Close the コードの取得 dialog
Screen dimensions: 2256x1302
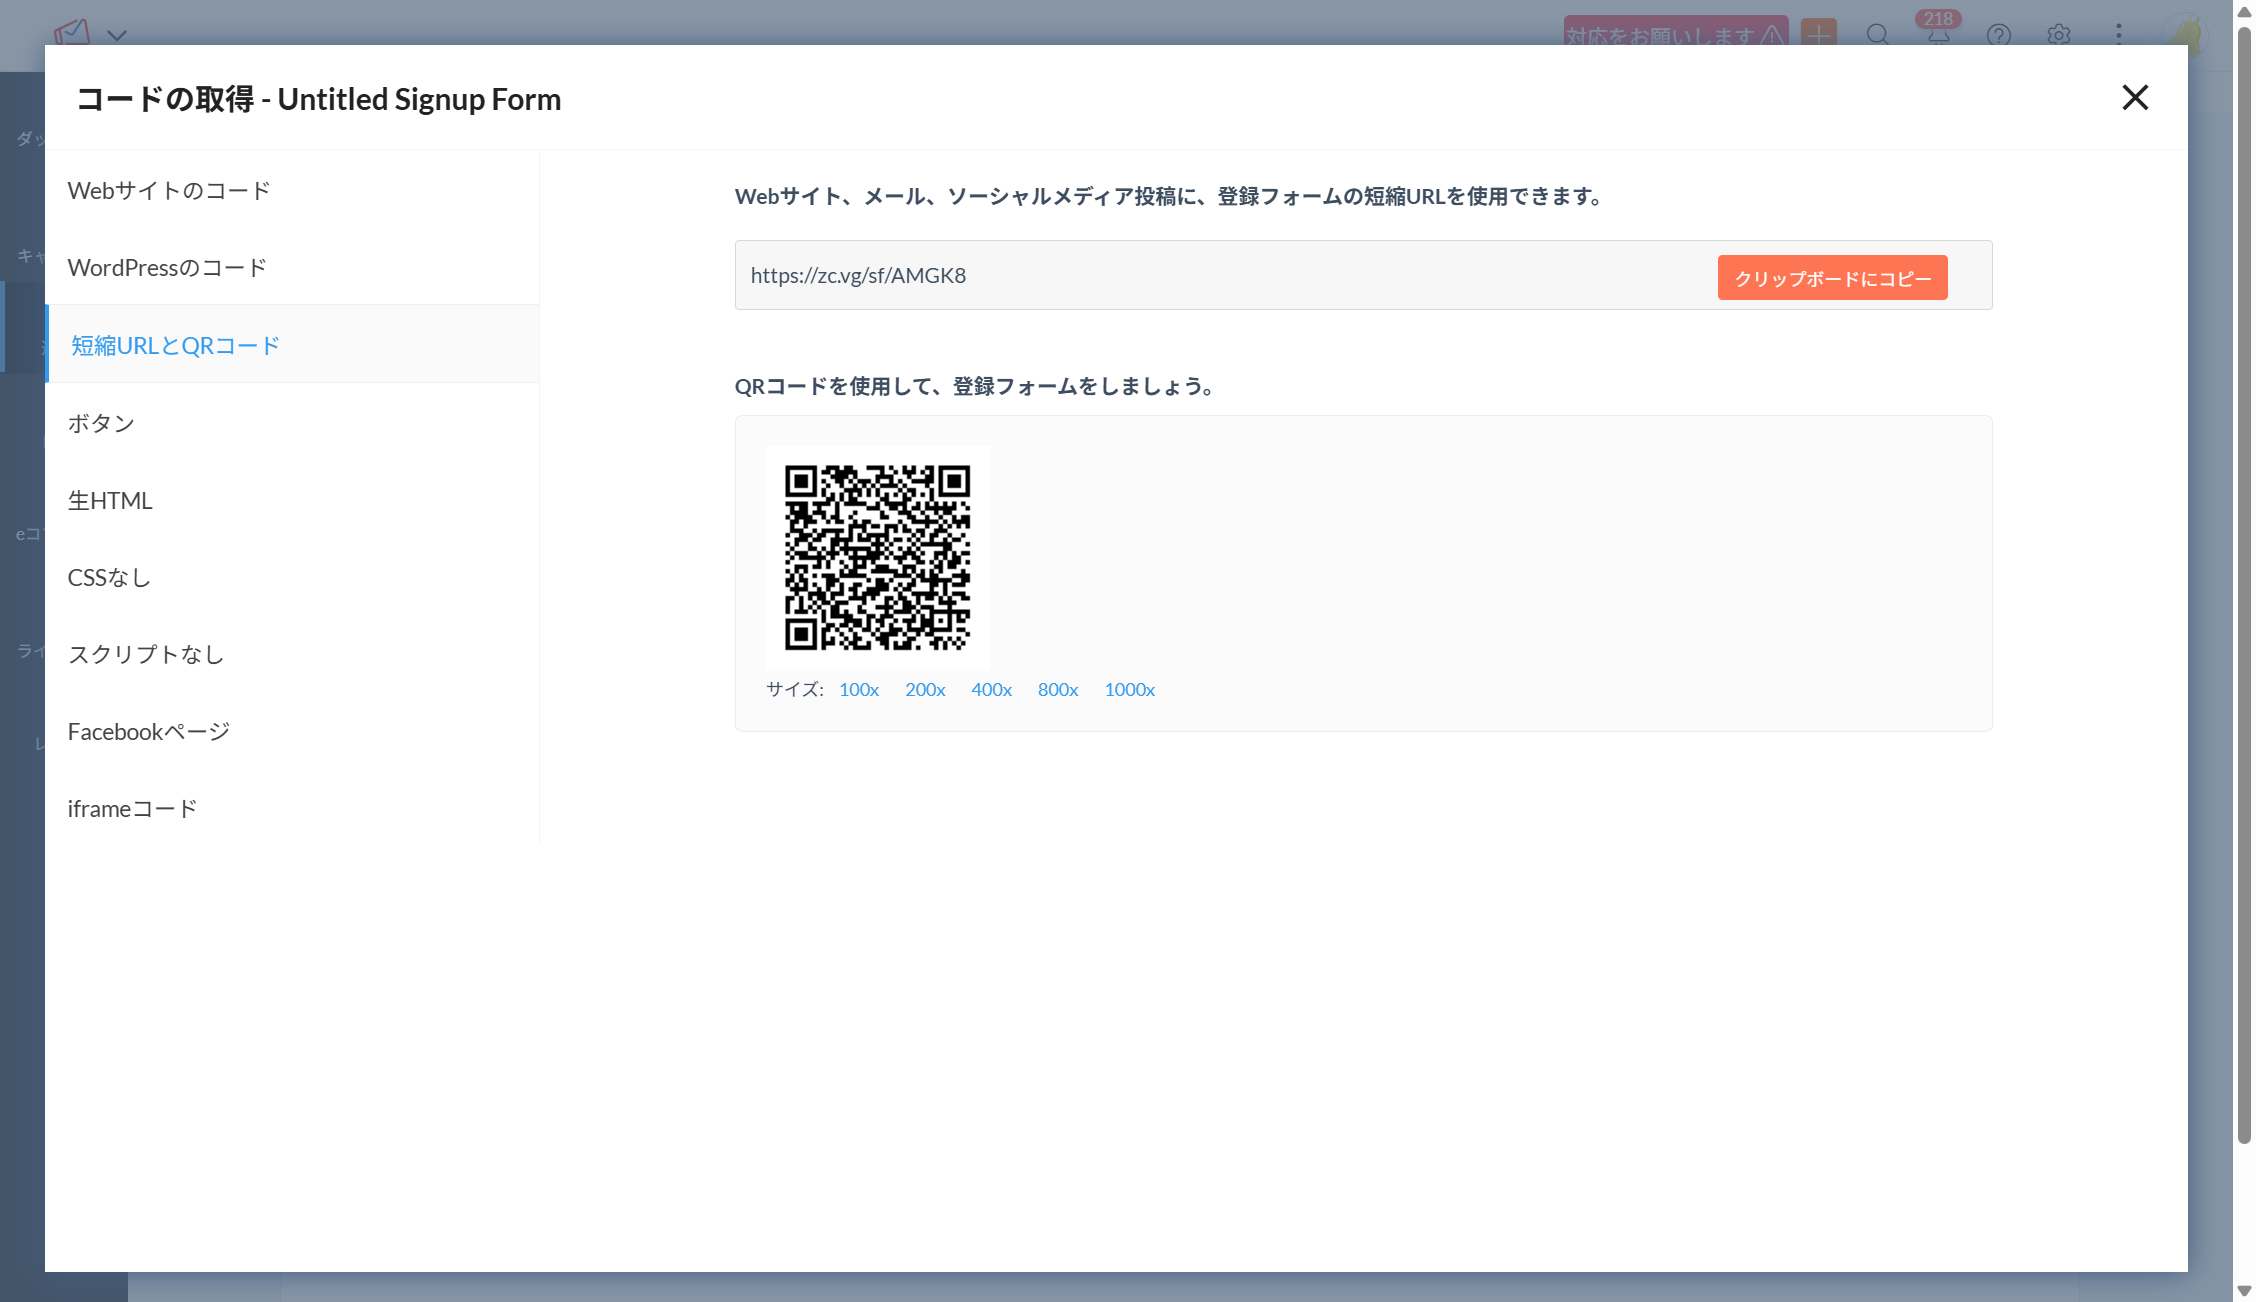point(2135,98)
